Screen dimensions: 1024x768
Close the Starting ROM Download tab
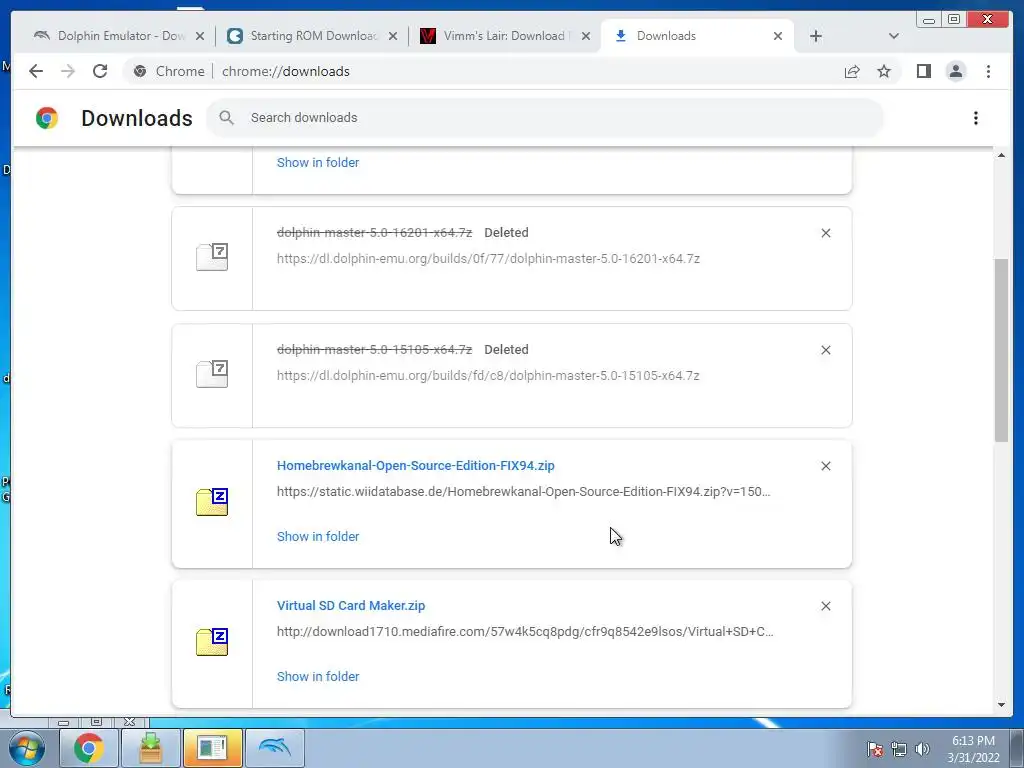(393, 36)
